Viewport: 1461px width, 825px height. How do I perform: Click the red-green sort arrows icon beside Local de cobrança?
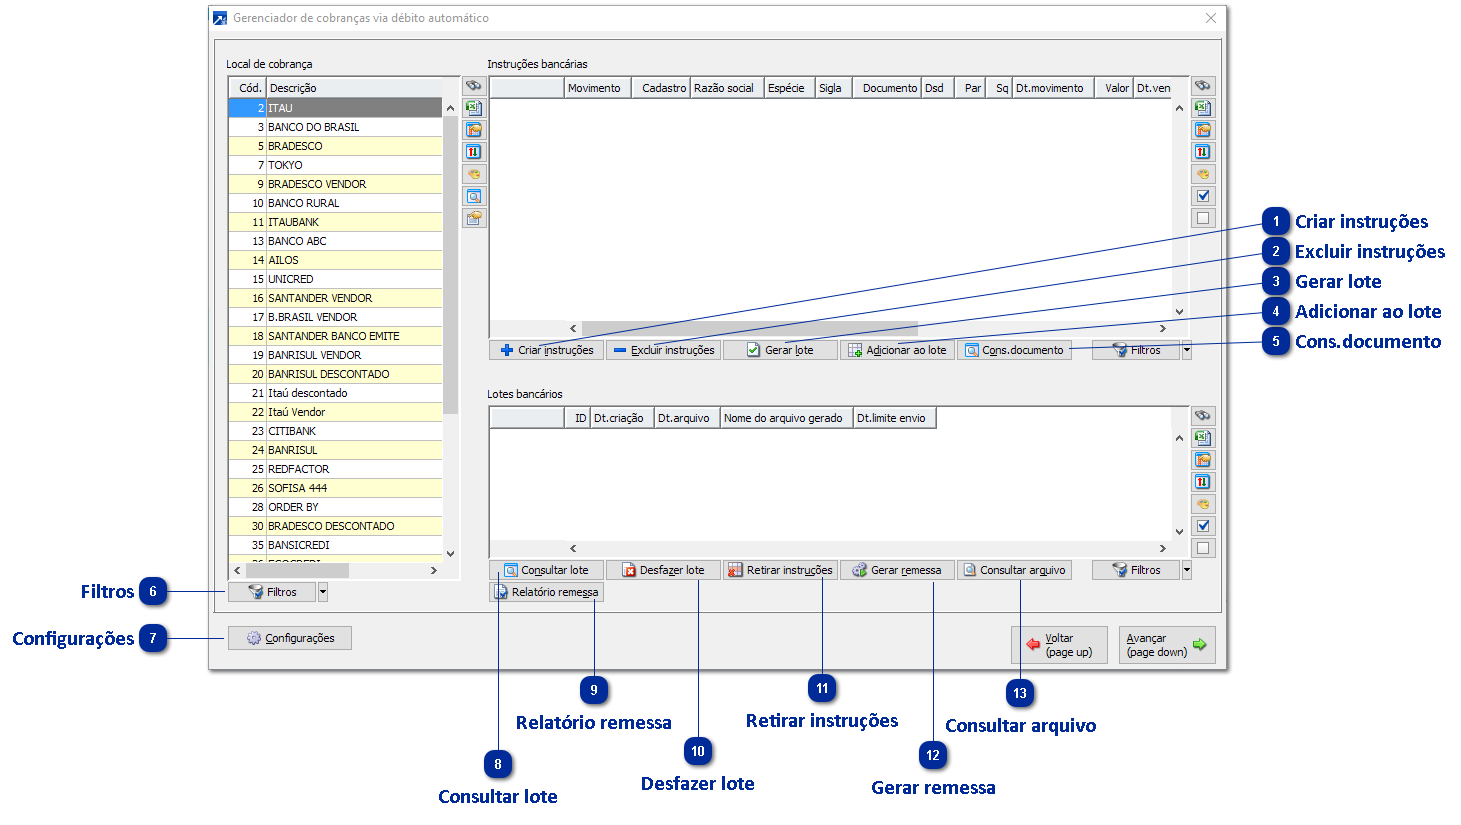474,152
